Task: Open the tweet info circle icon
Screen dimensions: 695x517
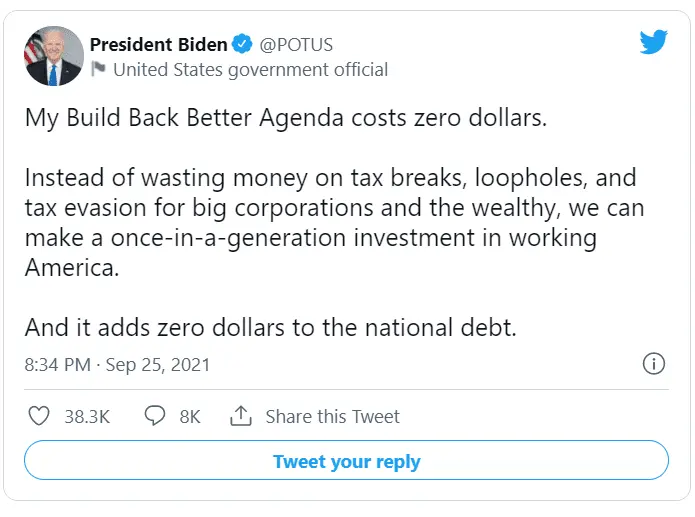Action: [653, 363]
